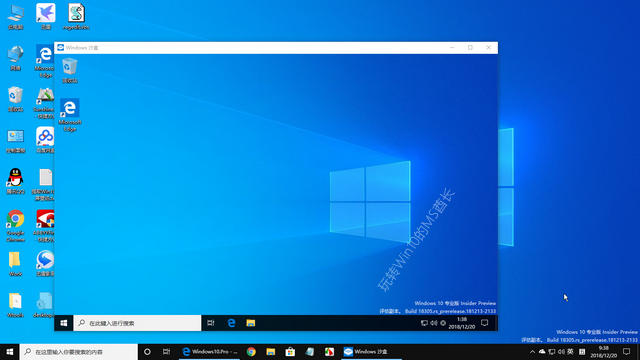Maximize the Windows Sandbox window
640x360 pixels.
(x=470, y=48)
